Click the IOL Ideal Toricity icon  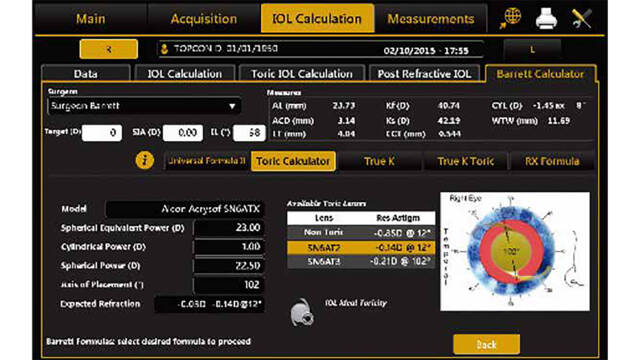(x=302, y=312)
